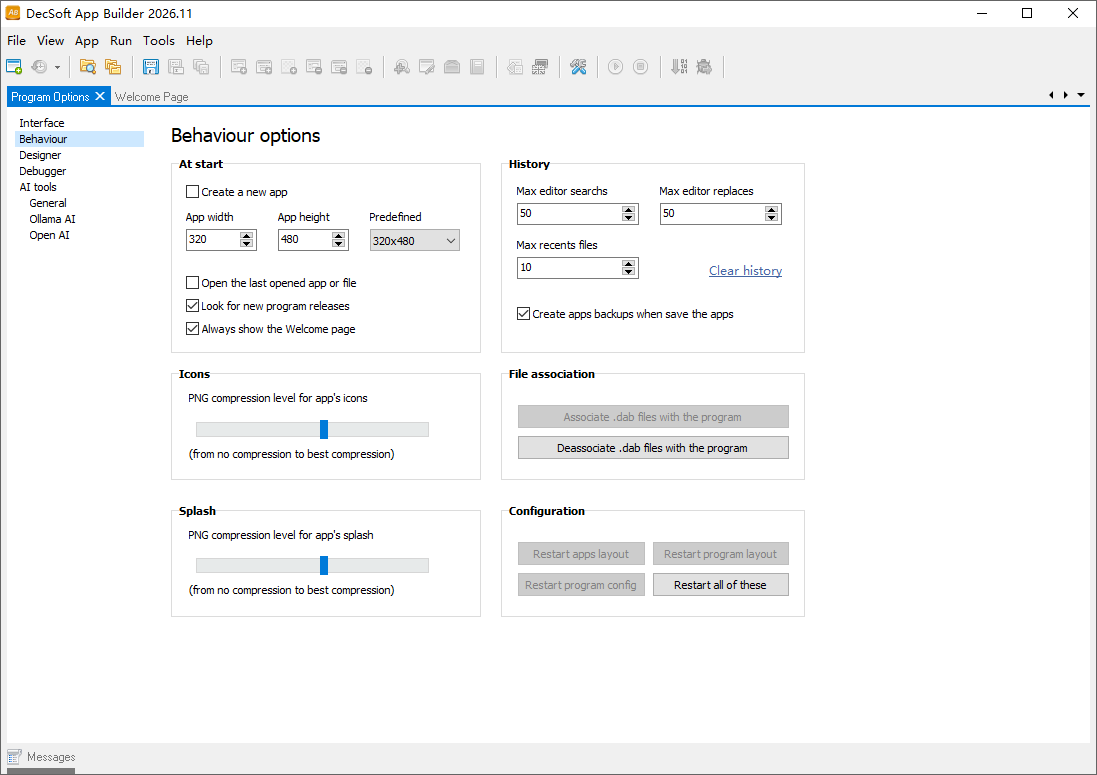Open the View menu
The width and height of the screenshot is (1097, 775).
point(50,41)
